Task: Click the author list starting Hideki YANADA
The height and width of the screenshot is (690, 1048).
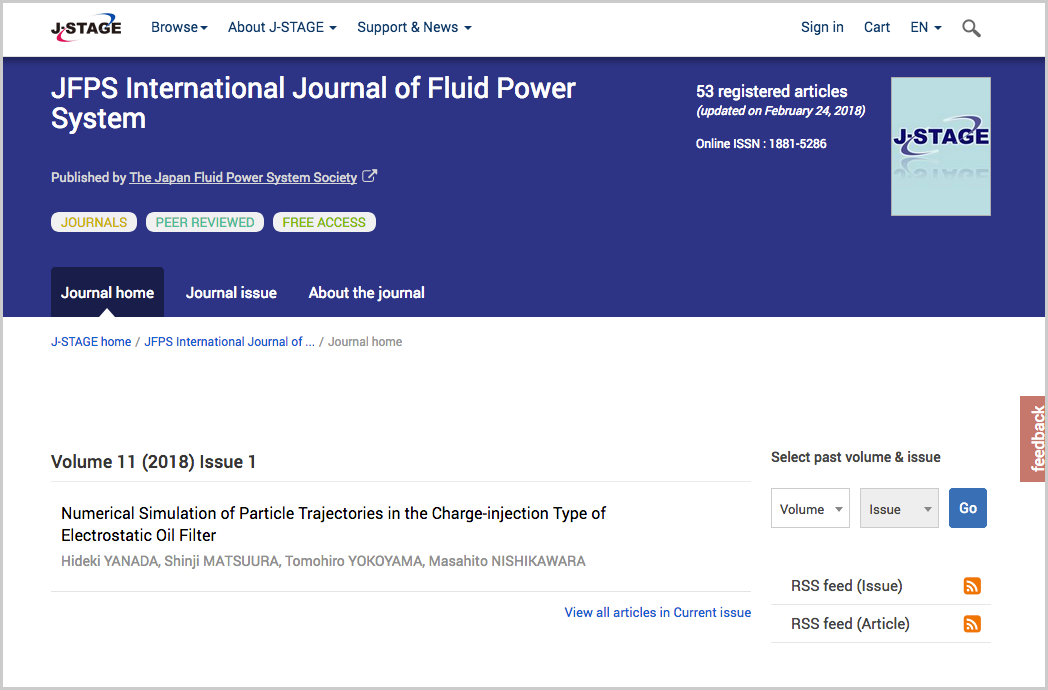Action: 323,561
